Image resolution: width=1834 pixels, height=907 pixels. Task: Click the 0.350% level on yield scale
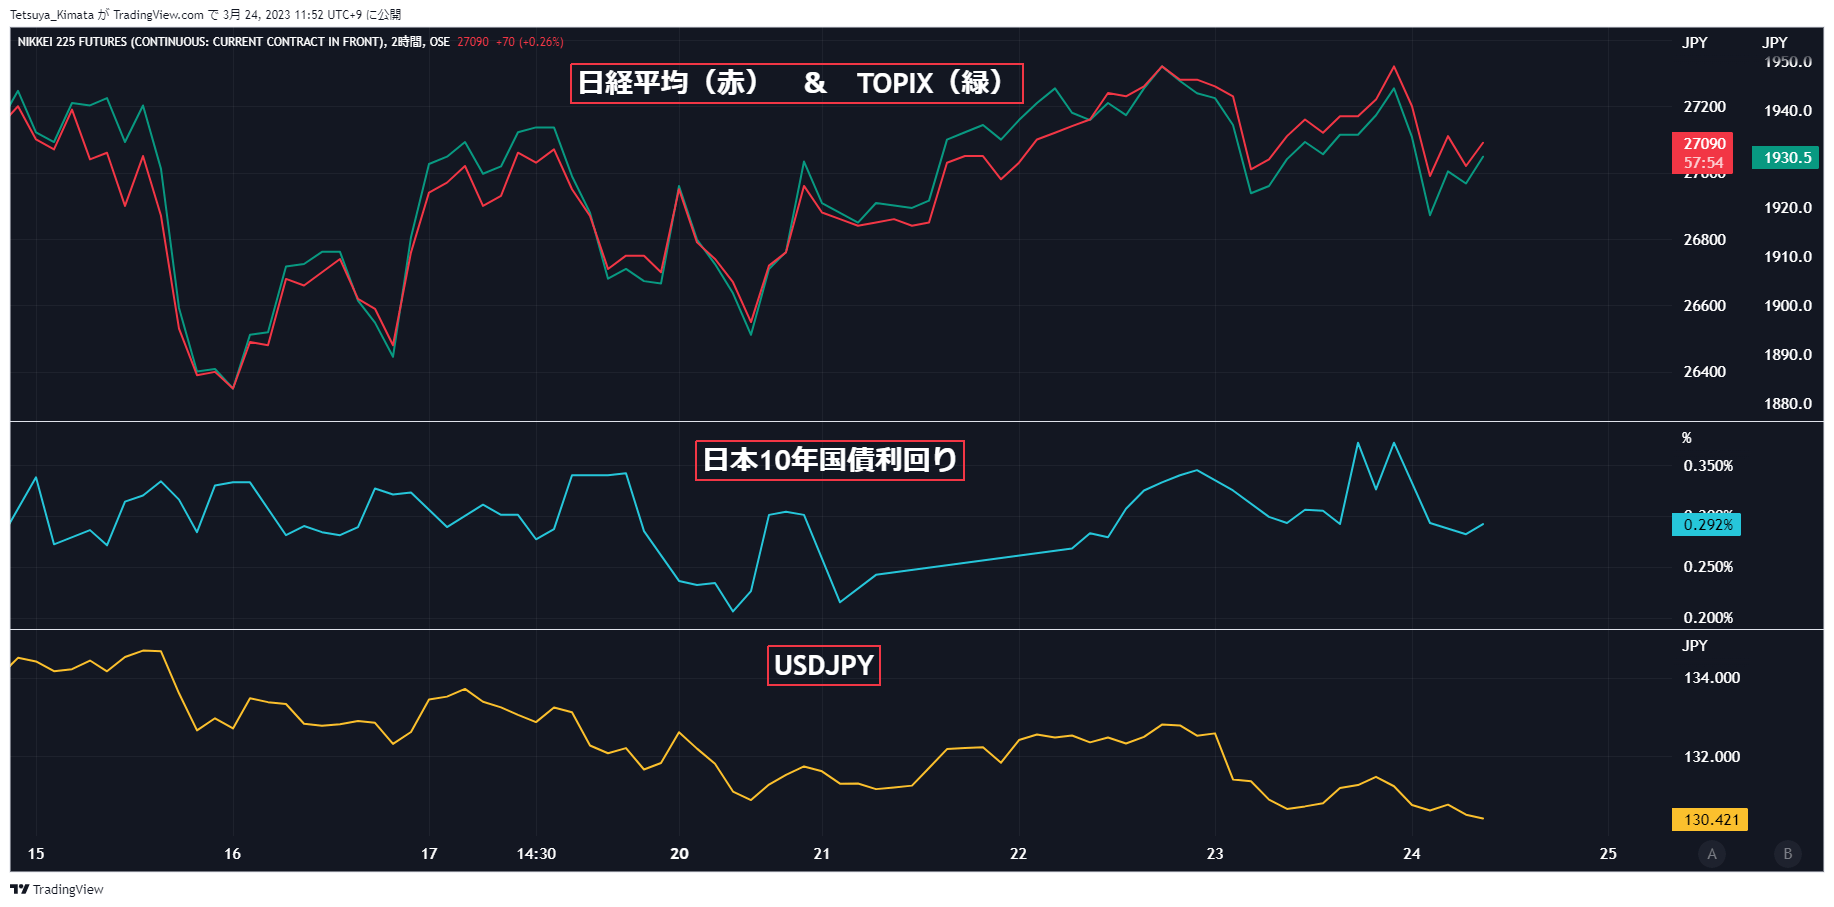point(1708,466)
